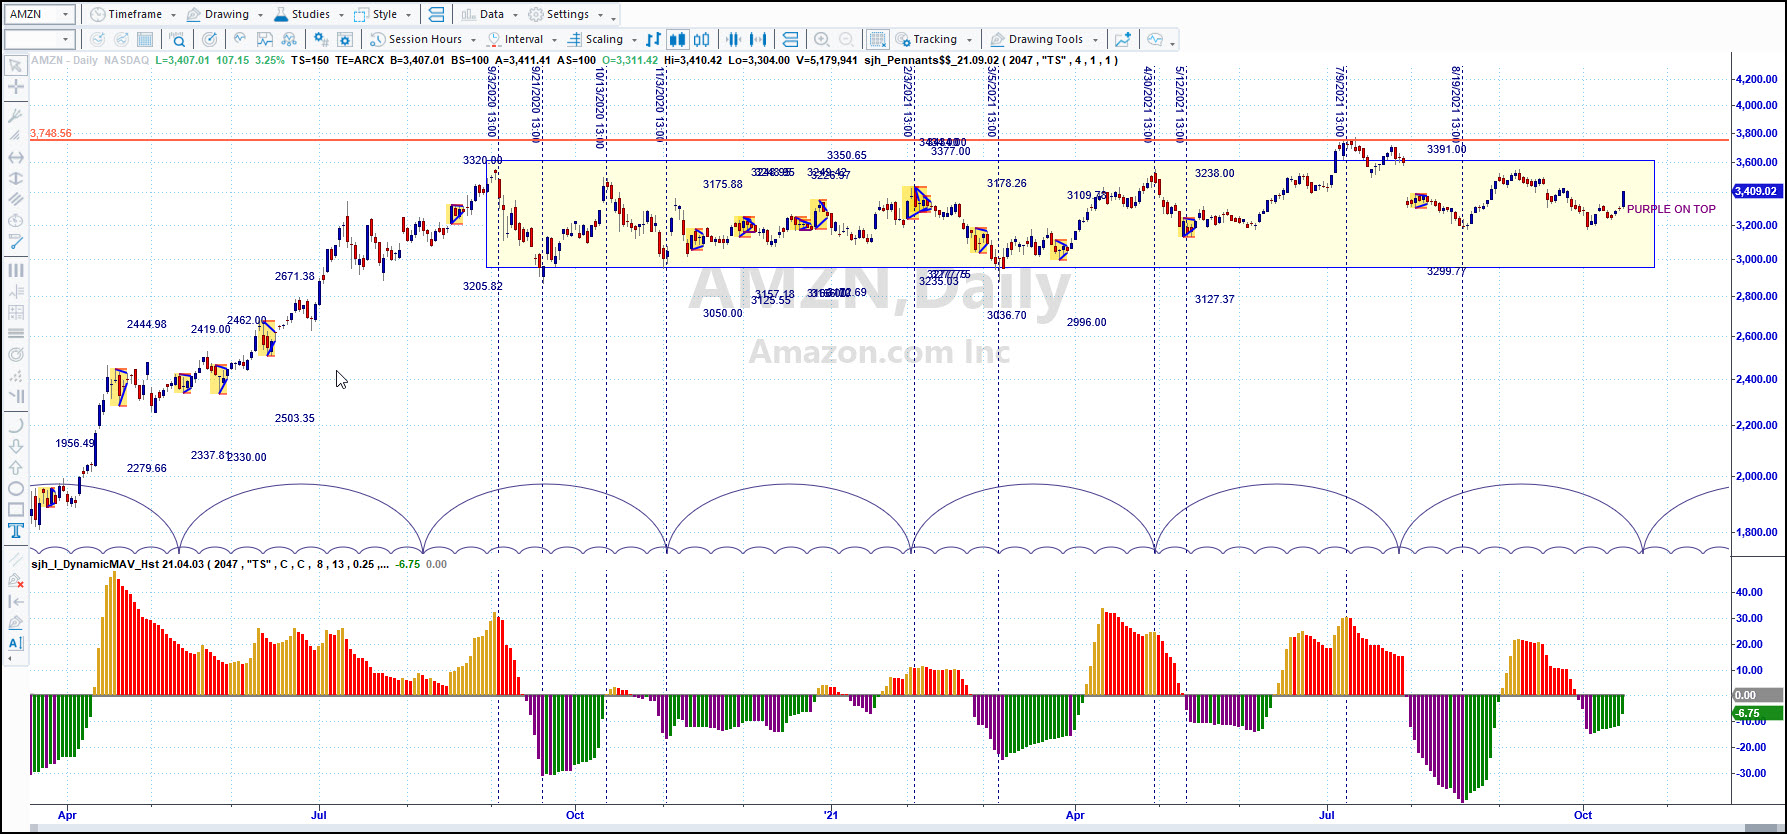This screenshot has width=1787, height=834.
Task: Click the increase bar spacing icon
Action: click(x=758, y=40)
